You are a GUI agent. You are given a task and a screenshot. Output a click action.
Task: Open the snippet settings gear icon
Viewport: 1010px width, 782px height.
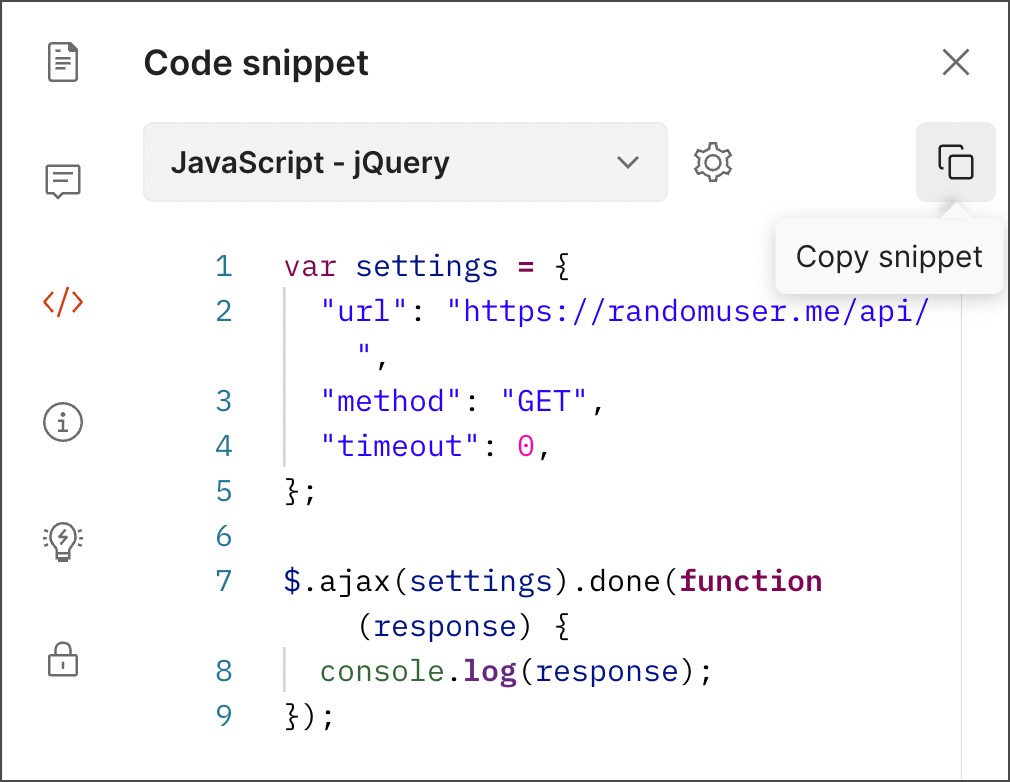click(x=712, y=162)
